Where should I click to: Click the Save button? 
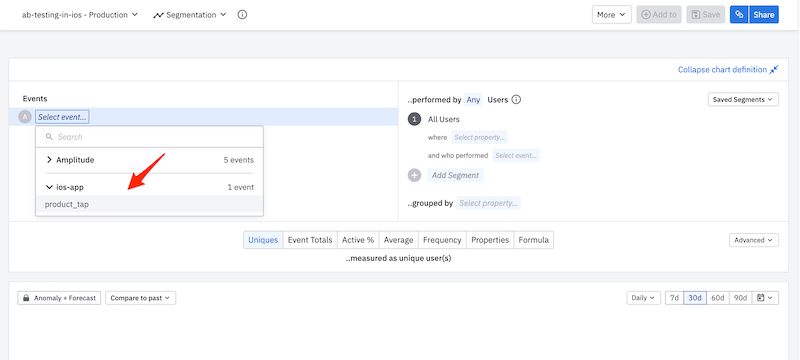click(706, 15)
